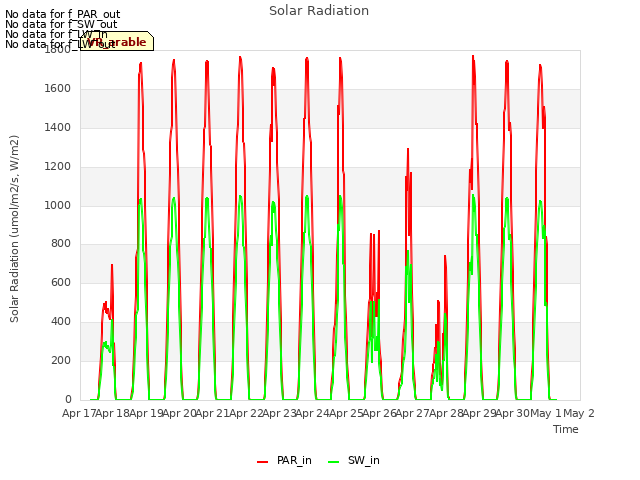
Task: Click the 'No data for f_LW_in' message
Action: tap(56, 34)
